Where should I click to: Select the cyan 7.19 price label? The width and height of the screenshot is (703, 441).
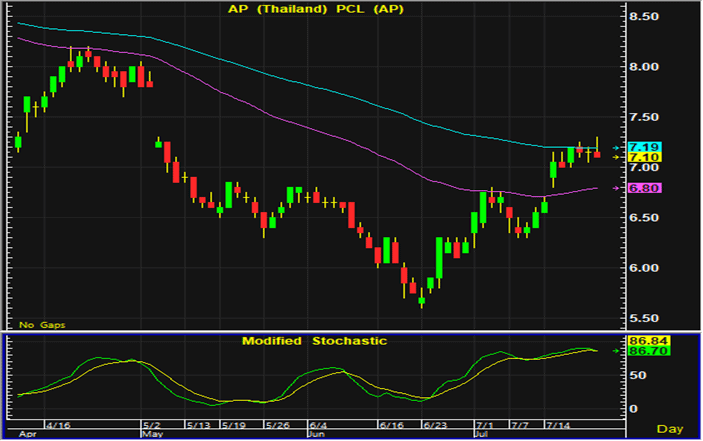pos(642,148)
